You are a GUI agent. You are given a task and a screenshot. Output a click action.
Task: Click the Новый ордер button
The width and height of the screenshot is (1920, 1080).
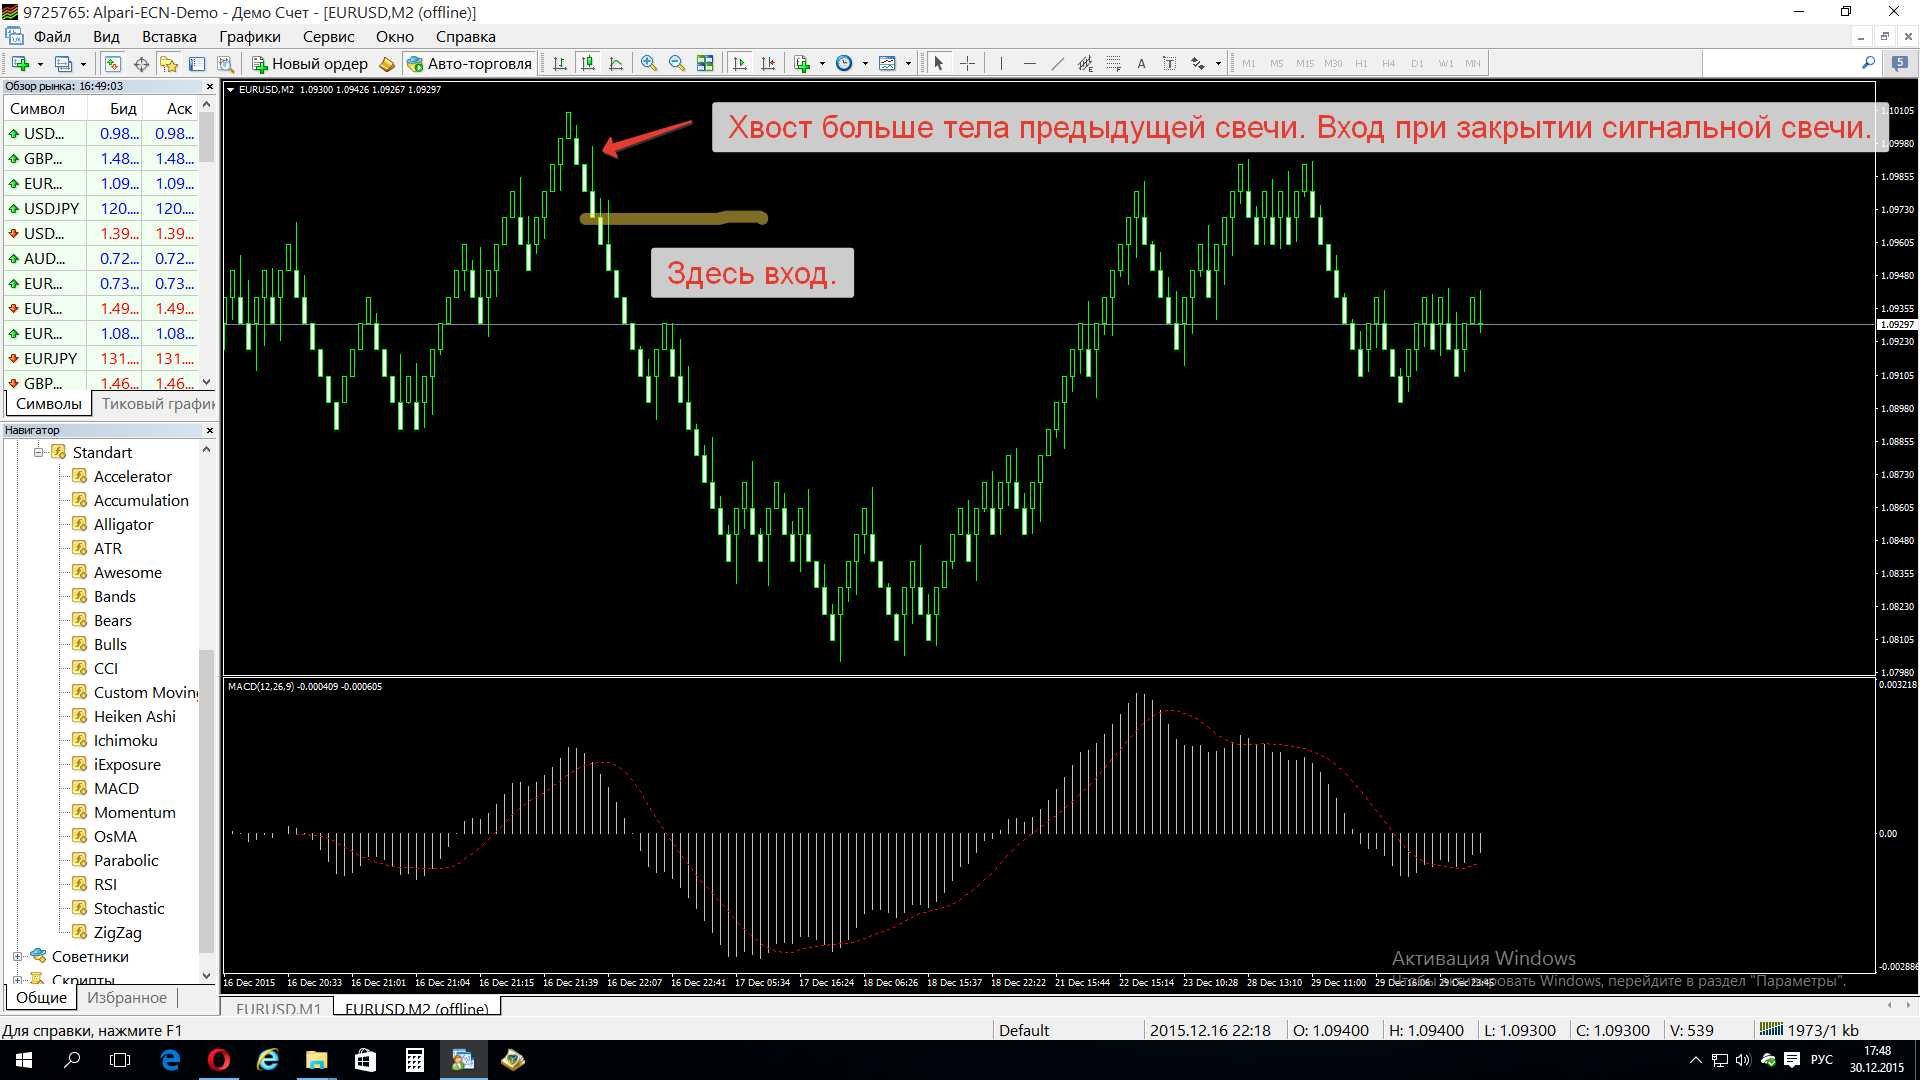tap(310, 63)
